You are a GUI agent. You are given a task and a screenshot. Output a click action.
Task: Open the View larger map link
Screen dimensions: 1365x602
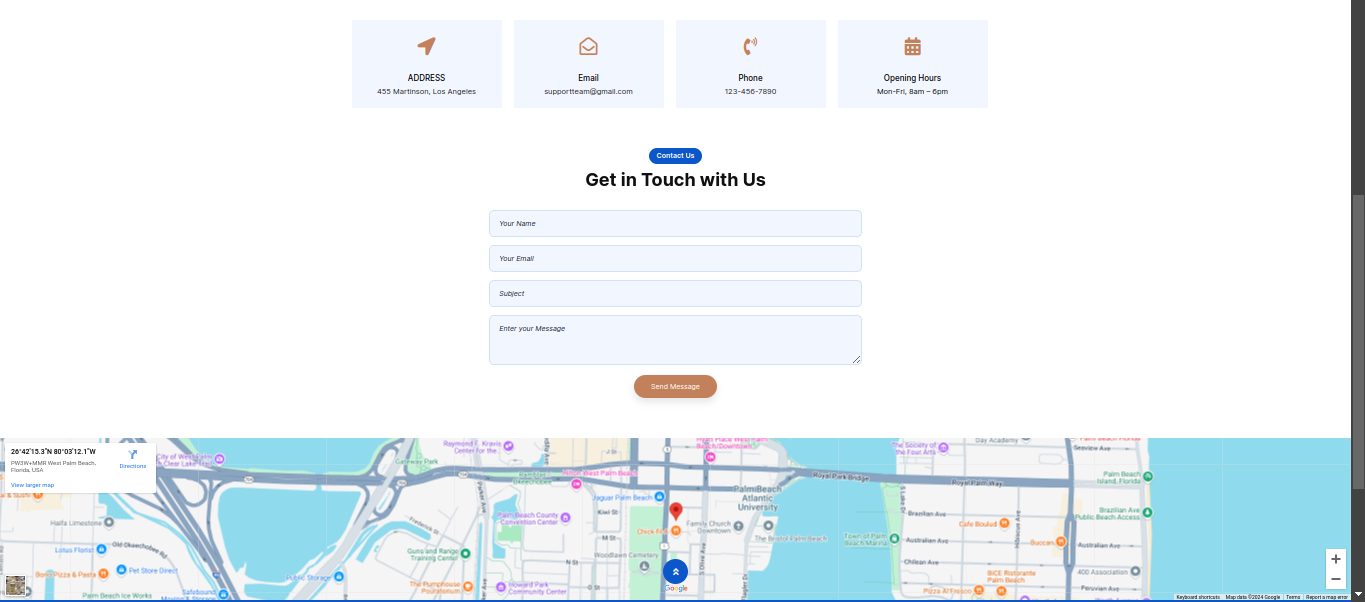(x=33, y=485)
